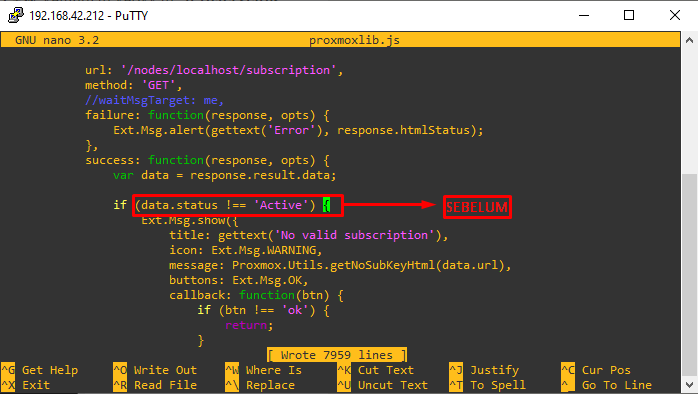Click the //waitMsgTarget: me comment line
The height and width of the screenshot is (394, 698).
point(154,101)
